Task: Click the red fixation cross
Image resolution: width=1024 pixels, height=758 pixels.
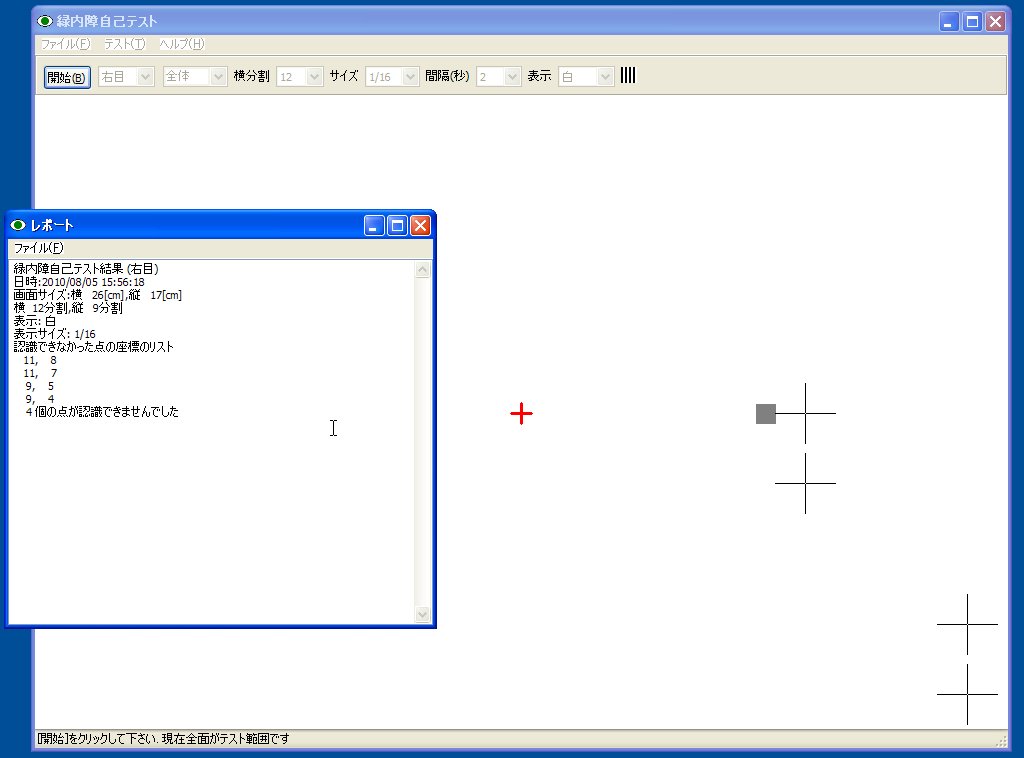Action: click(521, 413)
